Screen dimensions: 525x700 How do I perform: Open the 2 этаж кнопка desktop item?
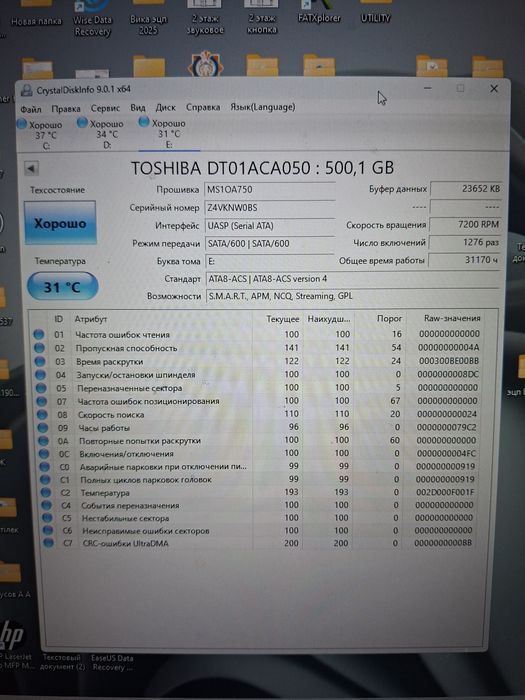click(262, 18)
